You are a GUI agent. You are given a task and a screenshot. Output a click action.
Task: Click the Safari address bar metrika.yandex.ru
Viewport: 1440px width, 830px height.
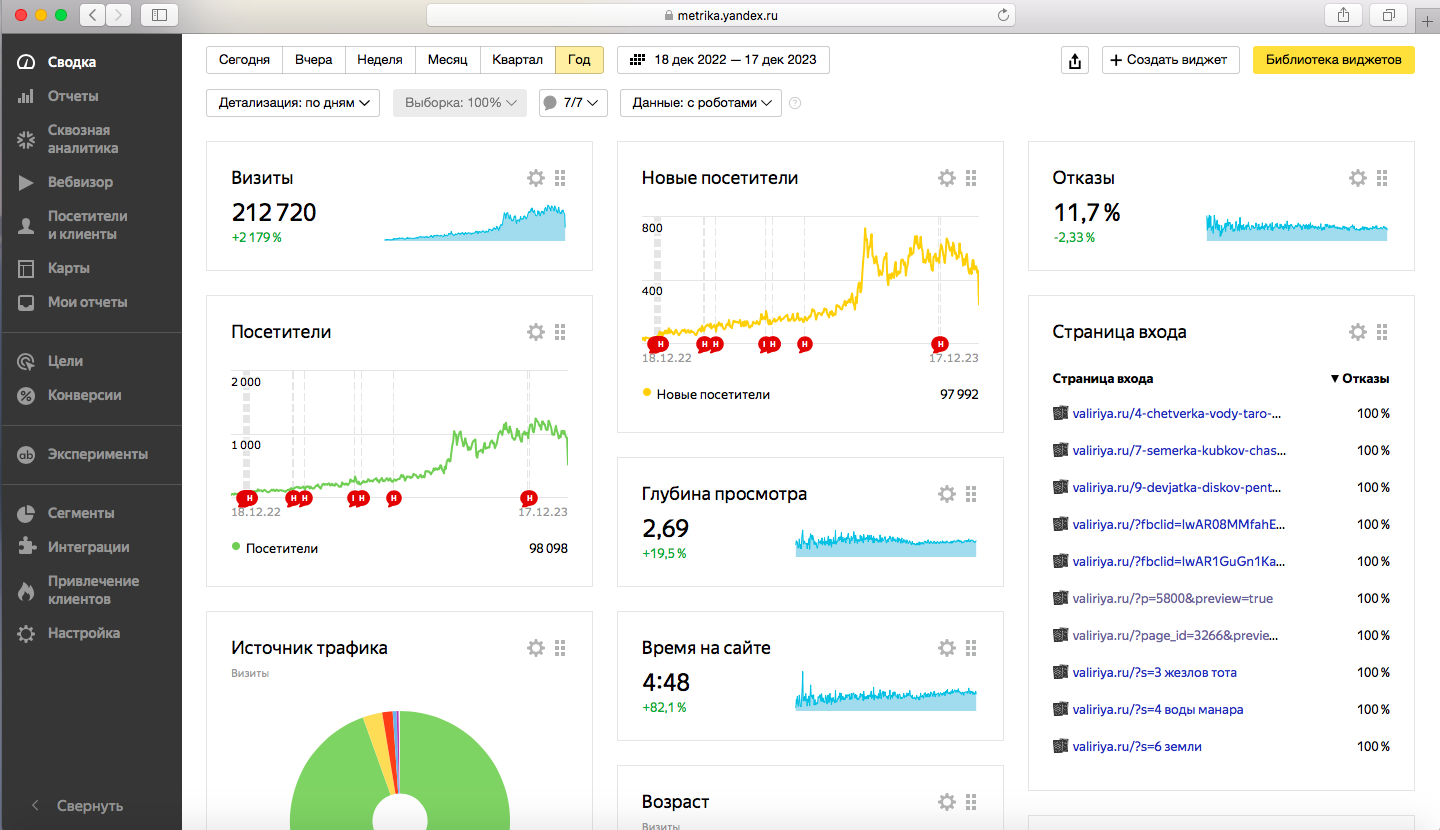721,15
